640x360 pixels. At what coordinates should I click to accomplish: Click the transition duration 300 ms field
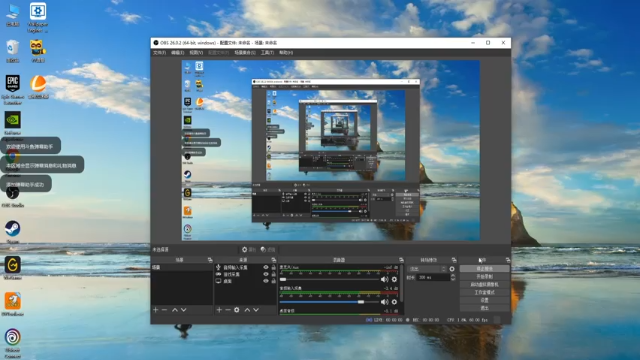[x=433, y=277]
